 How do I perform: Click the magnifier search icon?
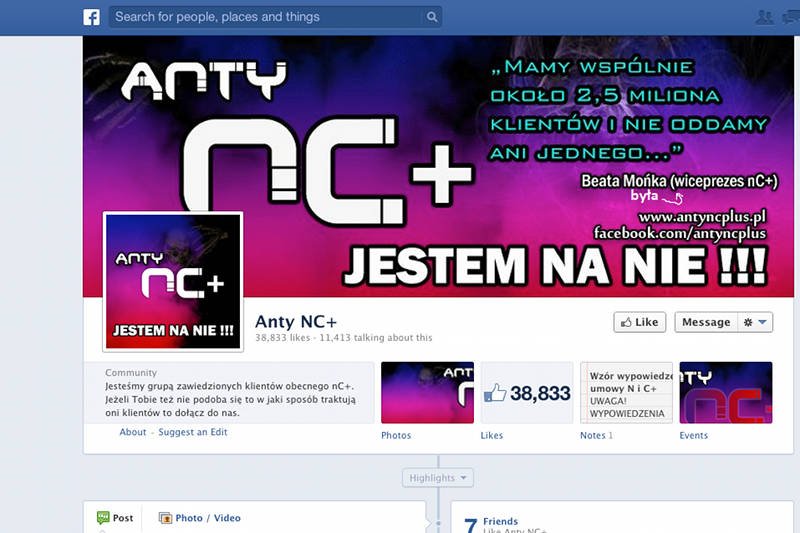[432, 17]
